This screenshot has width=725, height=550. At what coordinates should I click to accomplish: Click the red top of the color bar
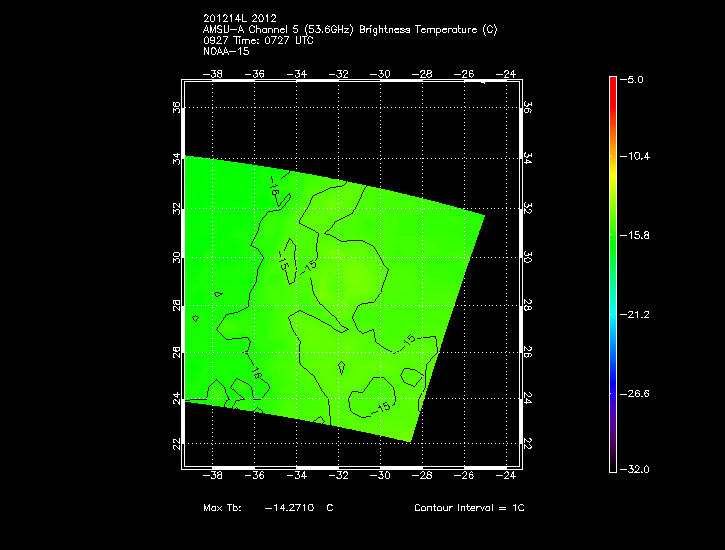coord(612,83)
